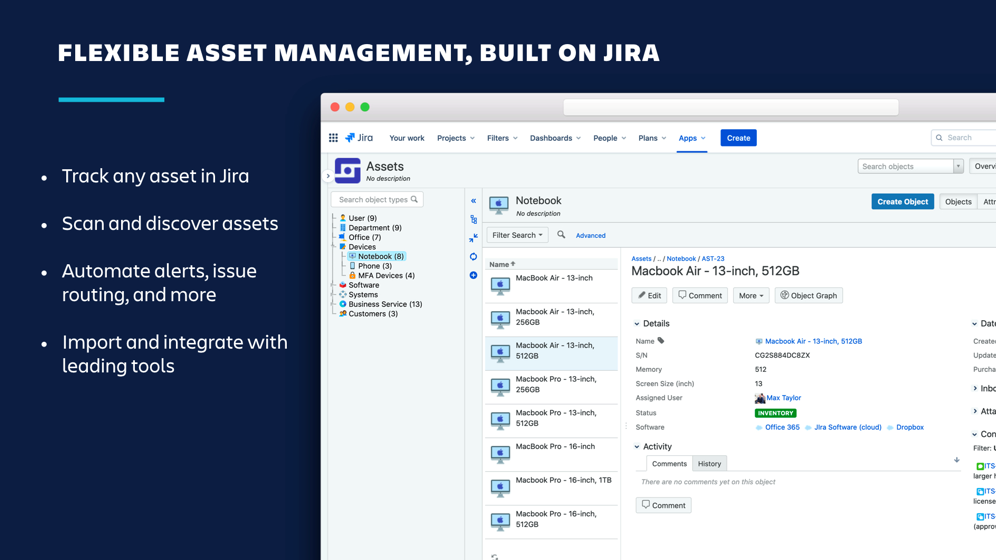Click the magnifier icon next to Filter Search
This screenshot has width=996, height=560.
tap(561, 235)
